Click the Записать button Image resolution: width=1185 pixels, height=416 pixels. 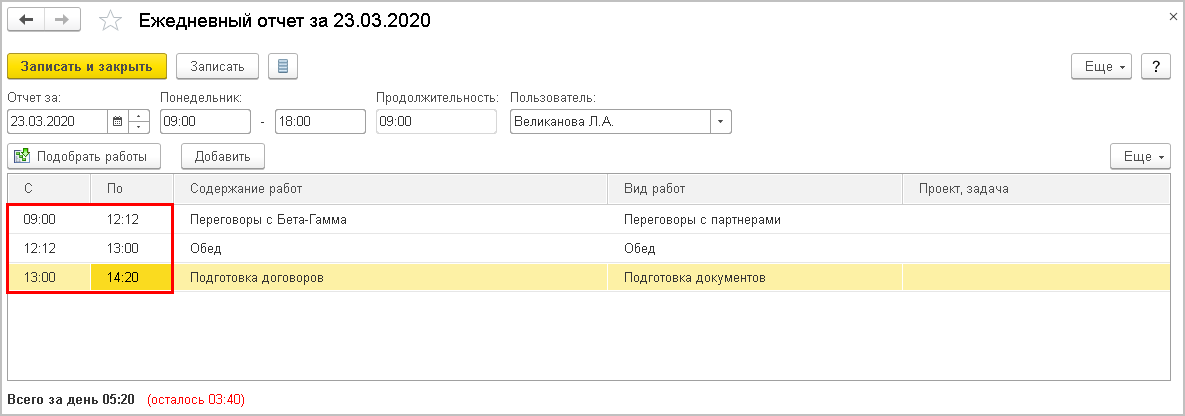click(217, 66)
